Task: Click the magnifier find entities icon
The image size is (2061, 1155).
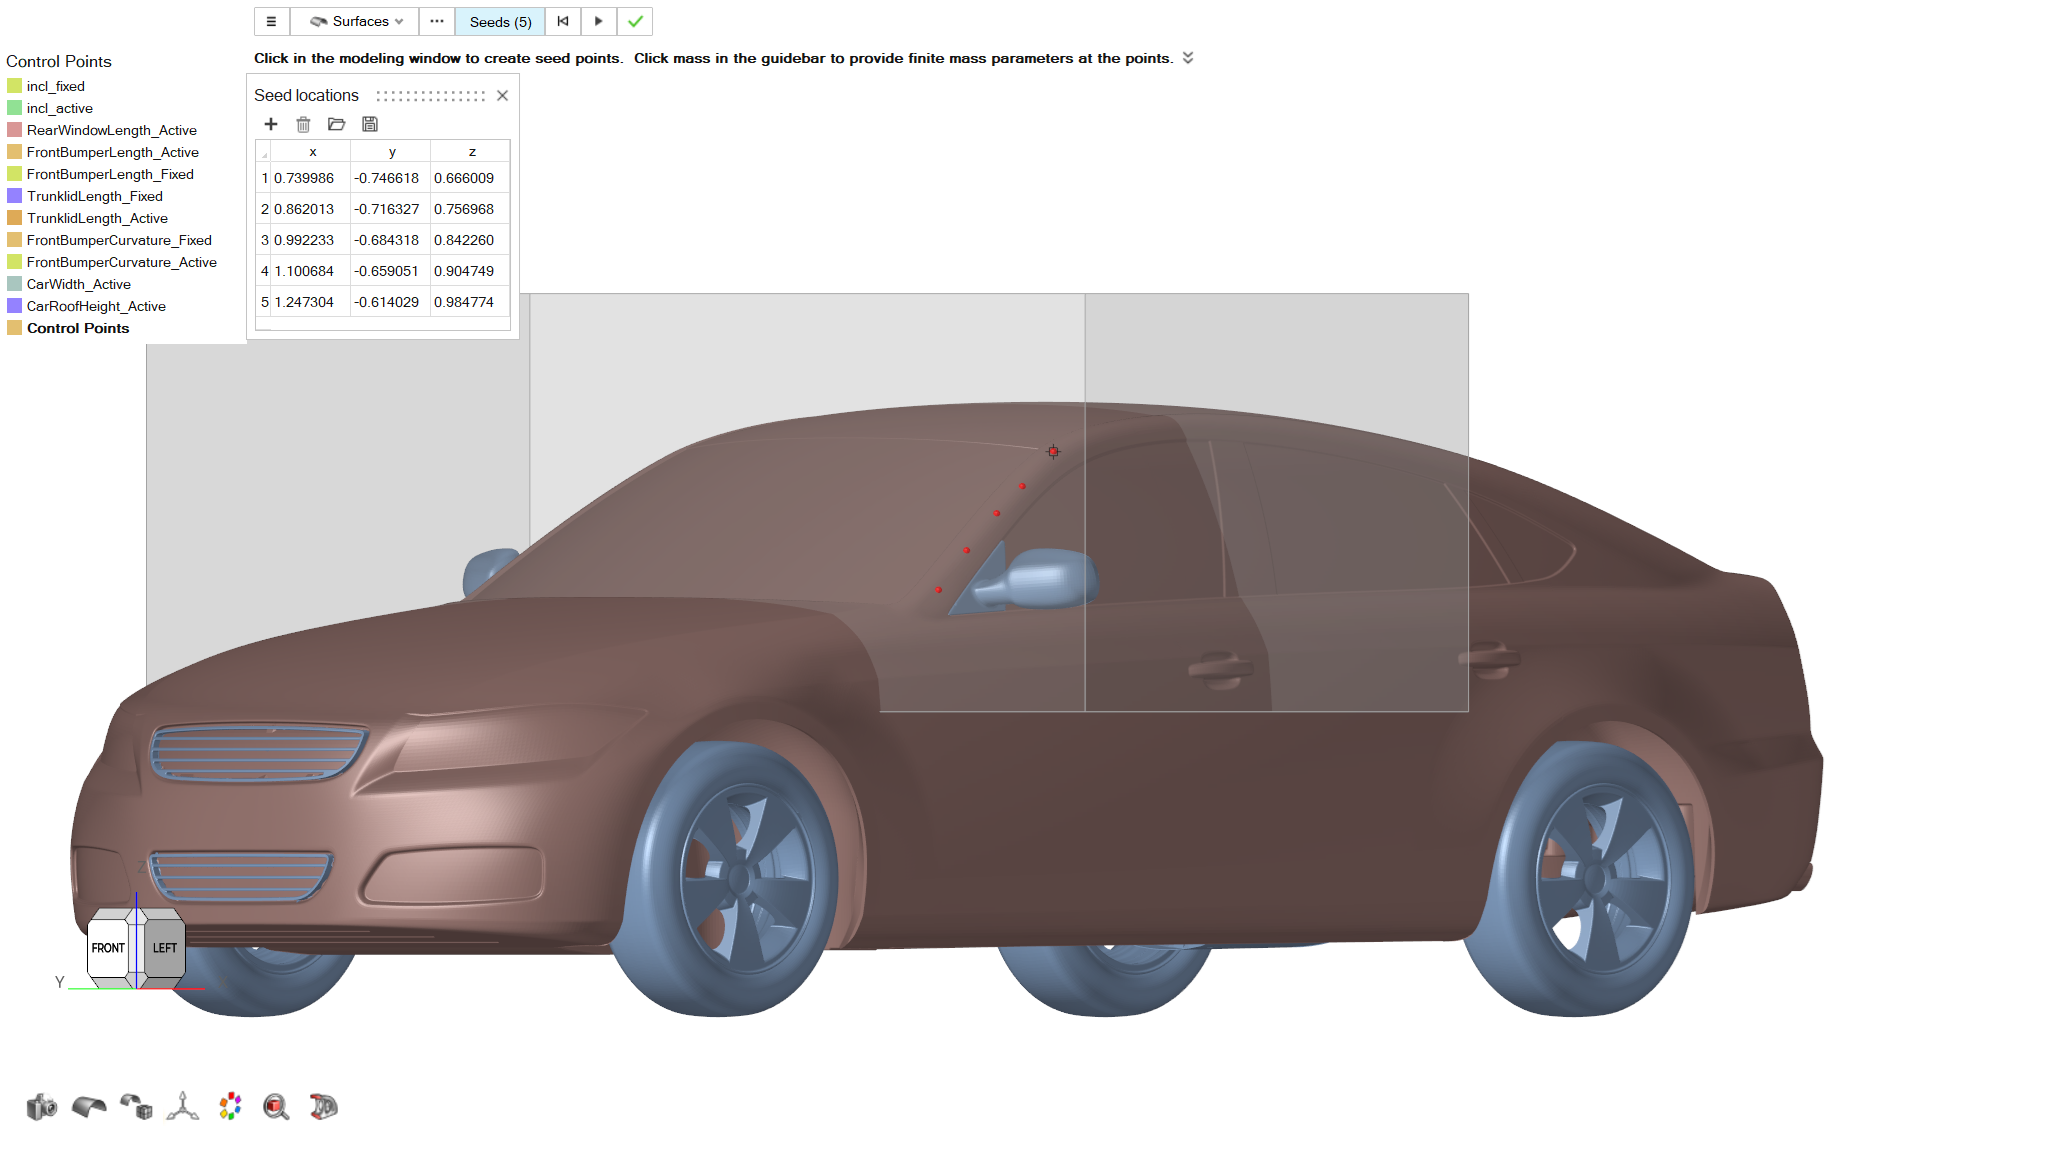Action: coord(276,1106)
